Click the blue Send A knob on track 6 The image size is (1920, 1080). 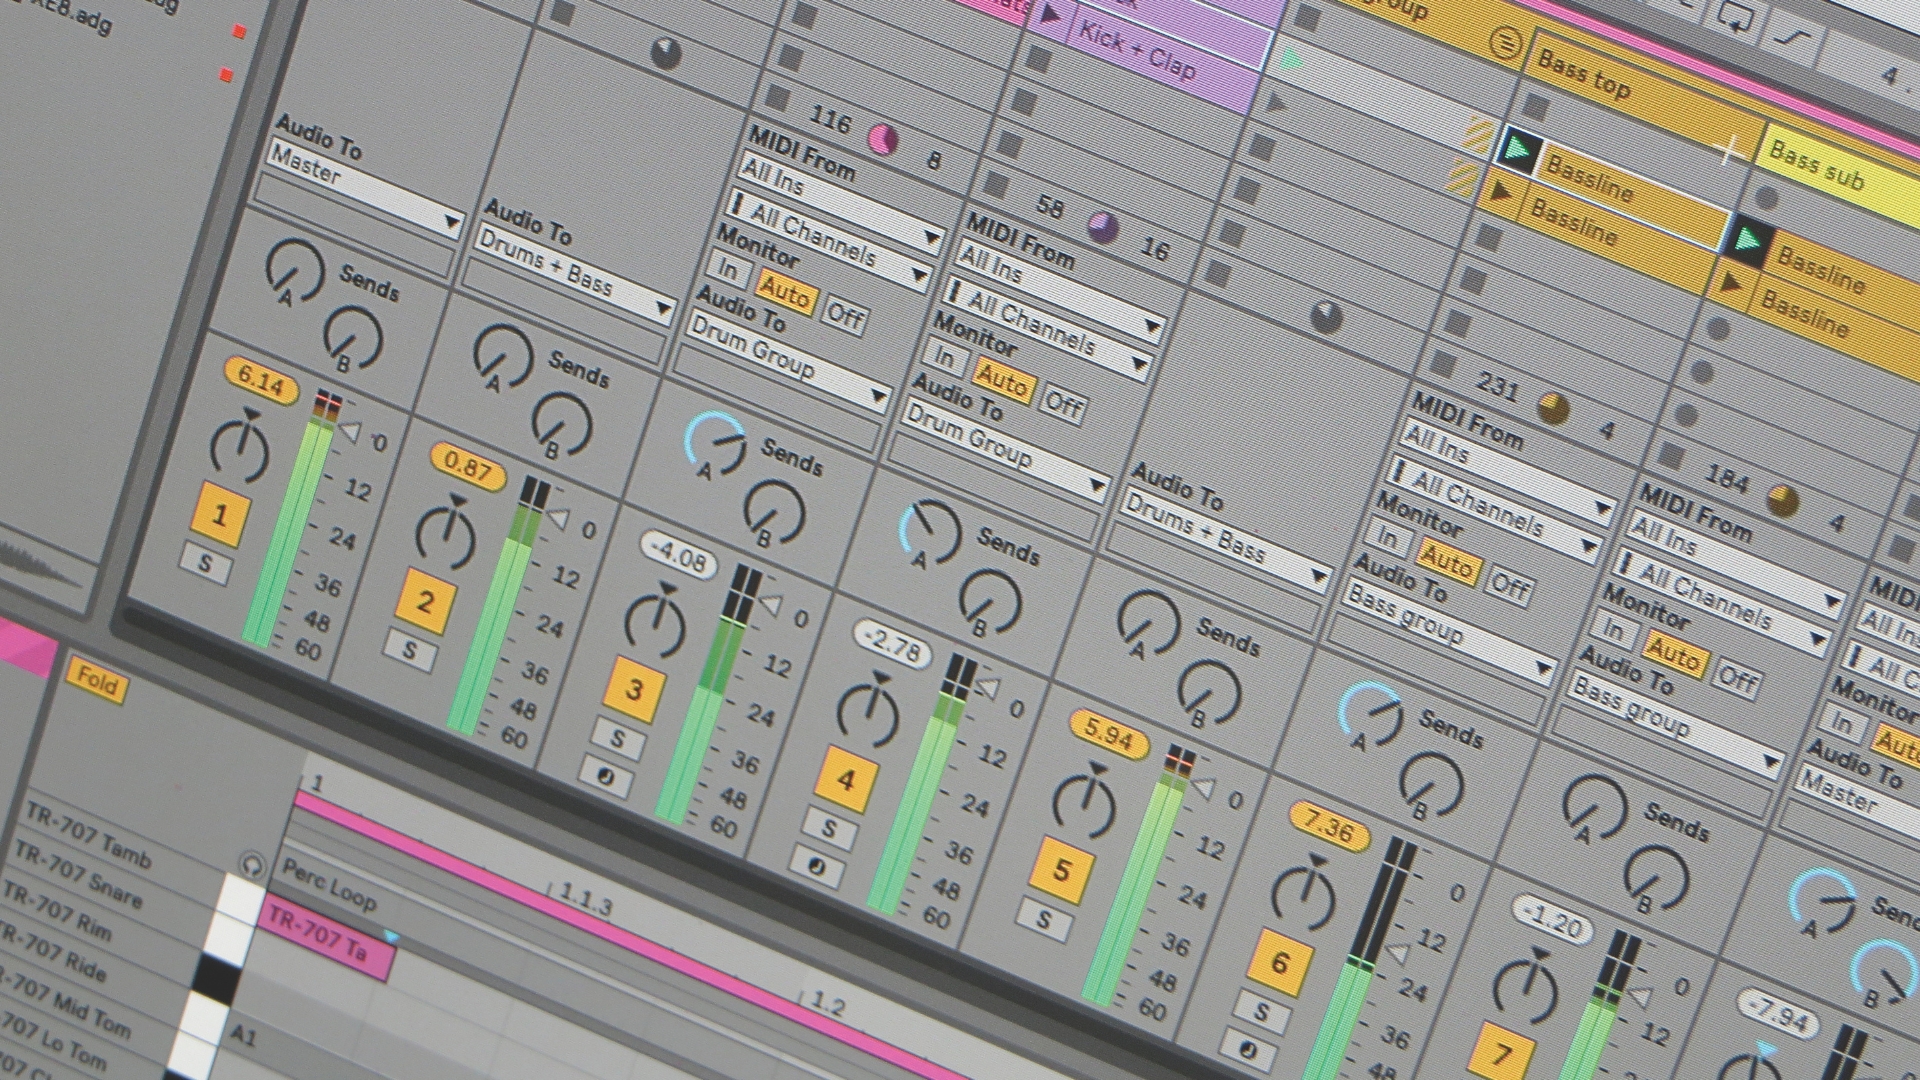coord(1370,712)
